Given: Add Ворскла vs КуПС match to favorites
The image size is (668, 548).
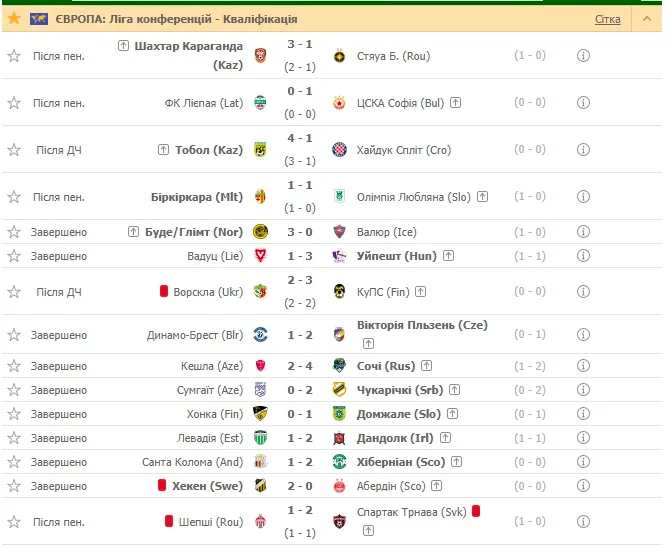Looking at the screenshot, I should 14,291.
